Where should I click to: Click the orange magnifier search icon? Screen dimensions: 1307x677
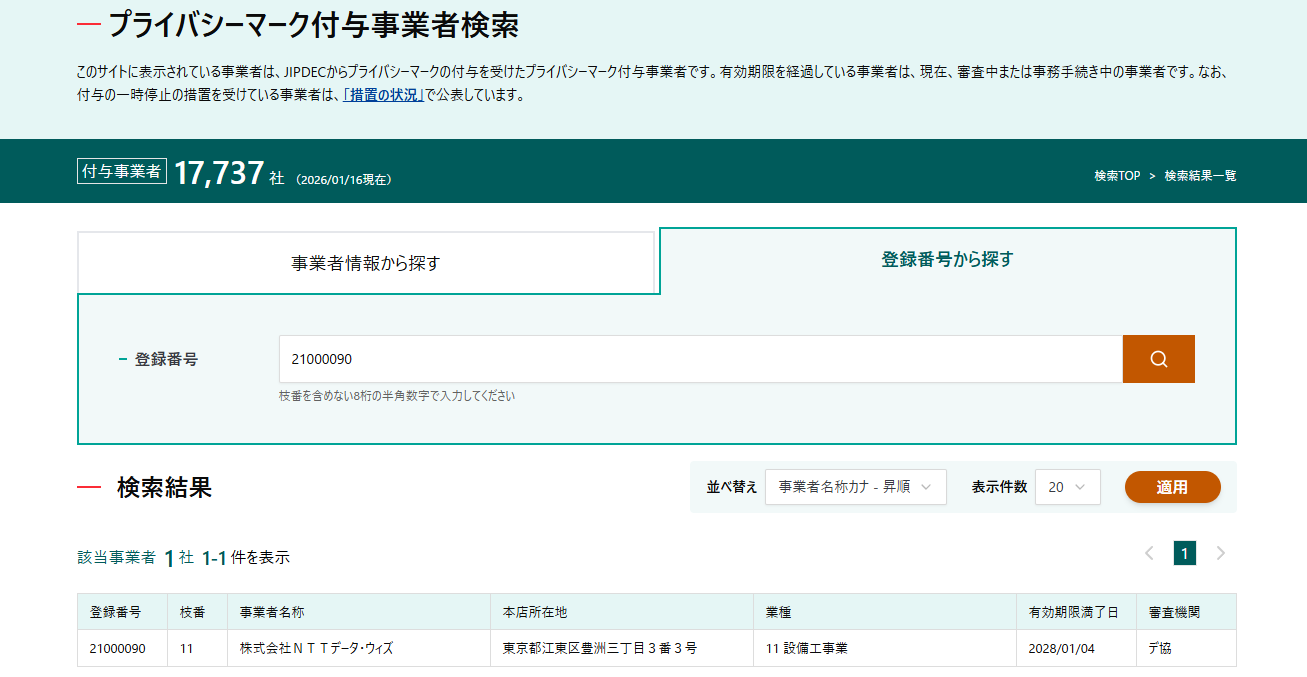point(1158,359)
